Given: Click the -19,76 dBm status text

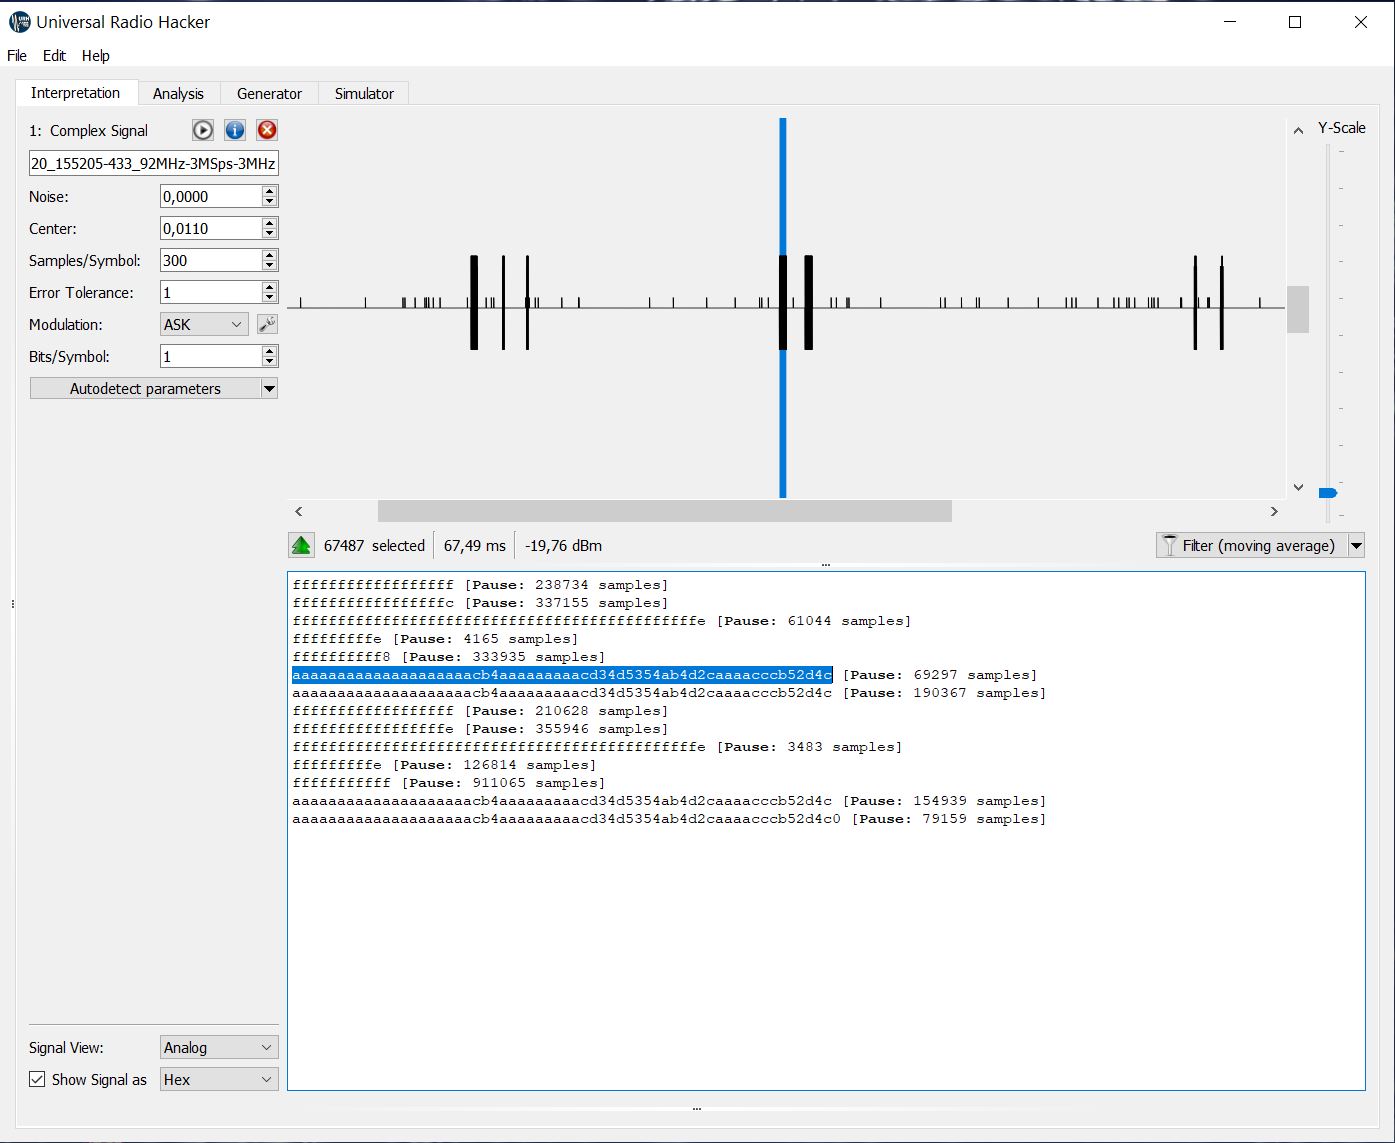Looking at the screenshot, I should (x=563, y=546).
